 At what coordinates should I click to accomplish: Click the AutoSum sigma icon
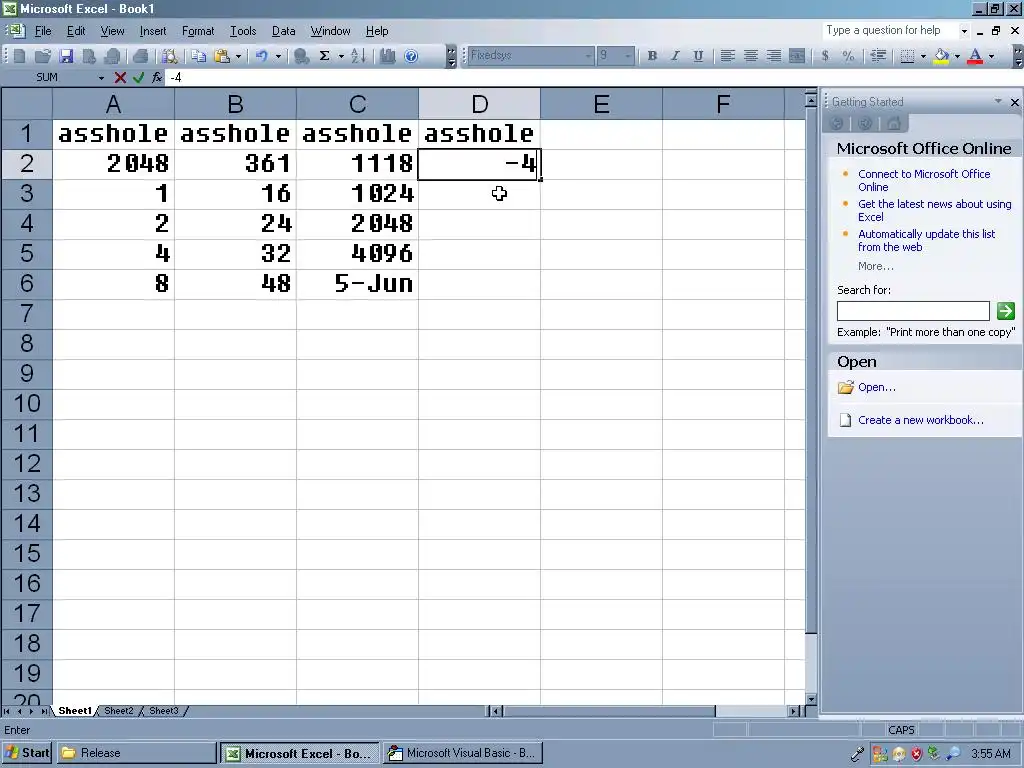[x=325, y=56]
